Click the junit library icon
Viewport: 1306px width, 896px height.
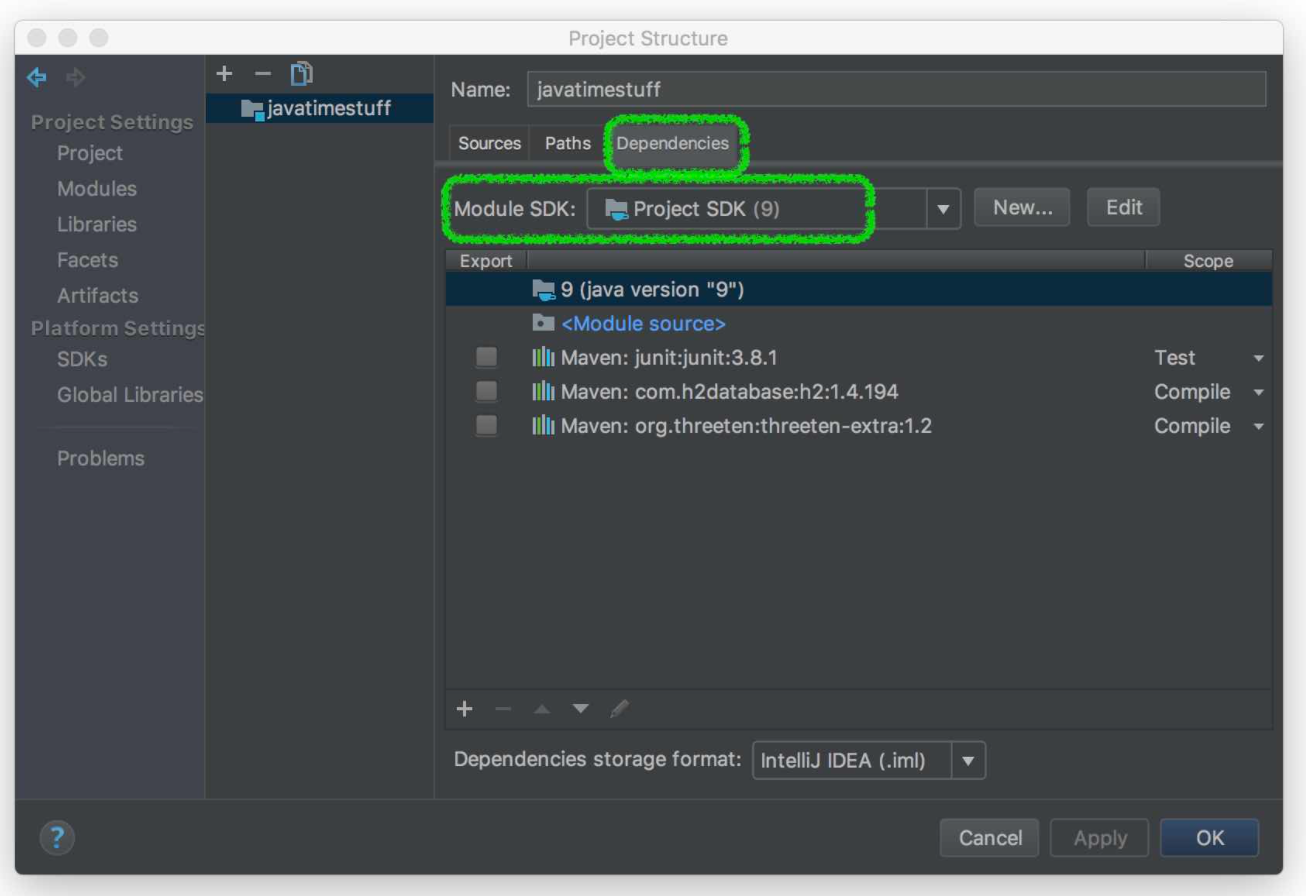point(543,358)
